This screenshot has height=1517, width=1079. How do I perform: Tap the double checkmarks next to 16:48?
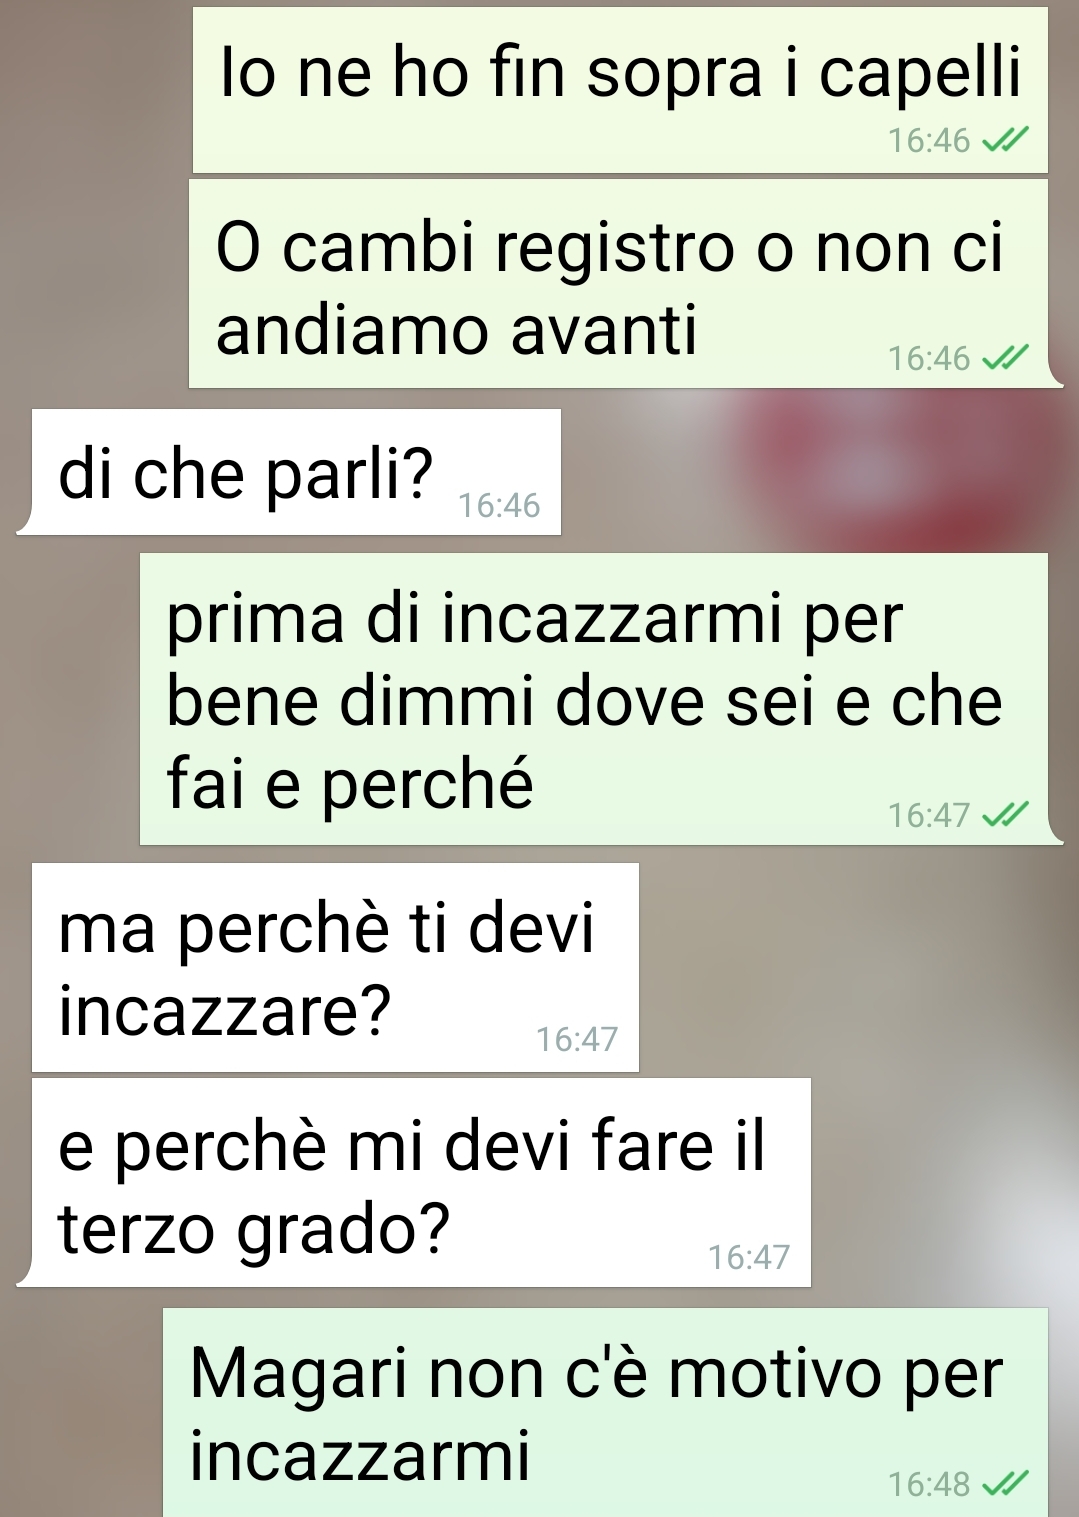(1005, 1484)
